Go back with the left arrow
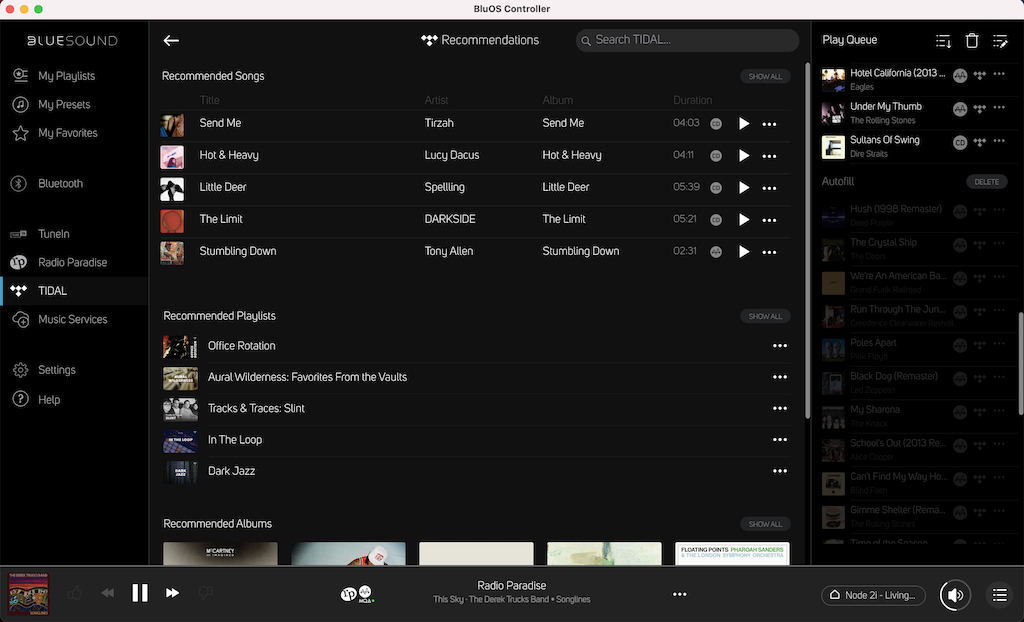Viewport: 1024px width, 622px height. tap(171, 41)
